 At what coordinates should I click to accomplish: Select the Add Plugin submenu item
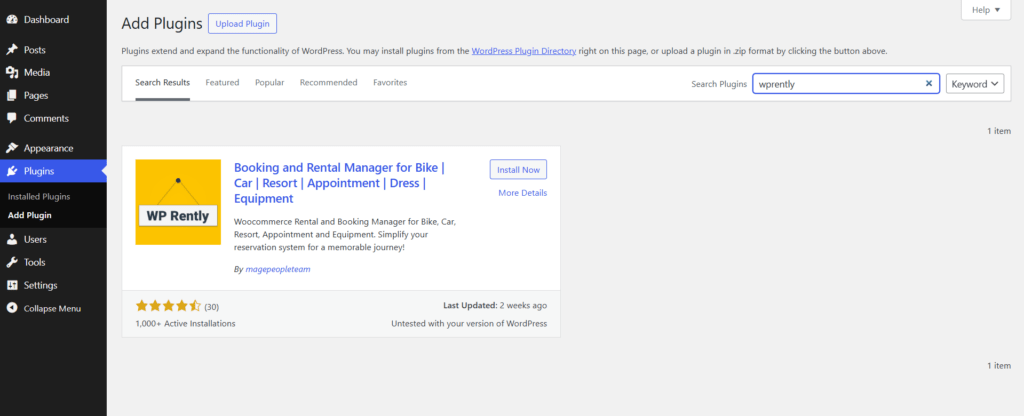(x=29, y=215)
